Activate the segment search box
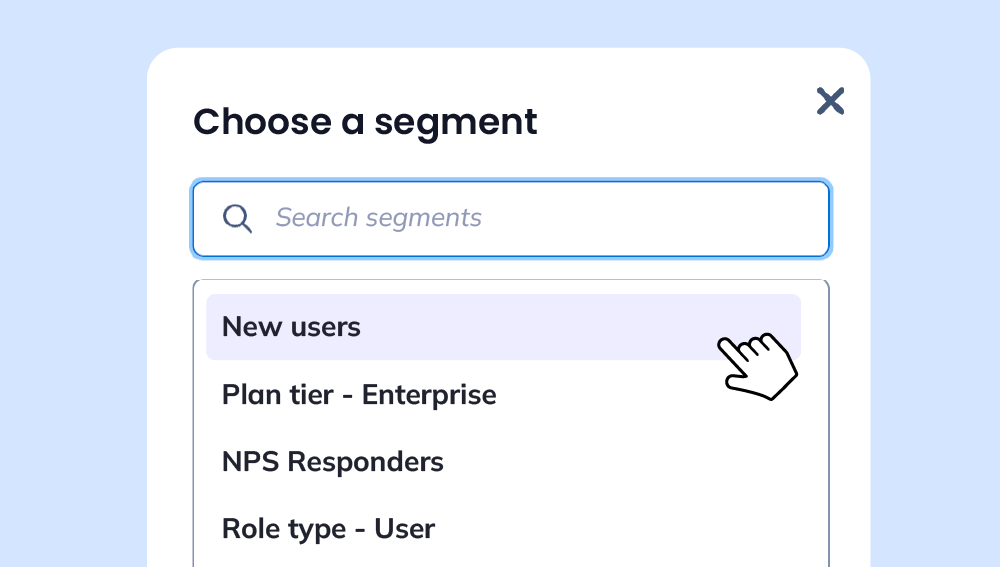Screen dimensions: 1000x567 511,219
